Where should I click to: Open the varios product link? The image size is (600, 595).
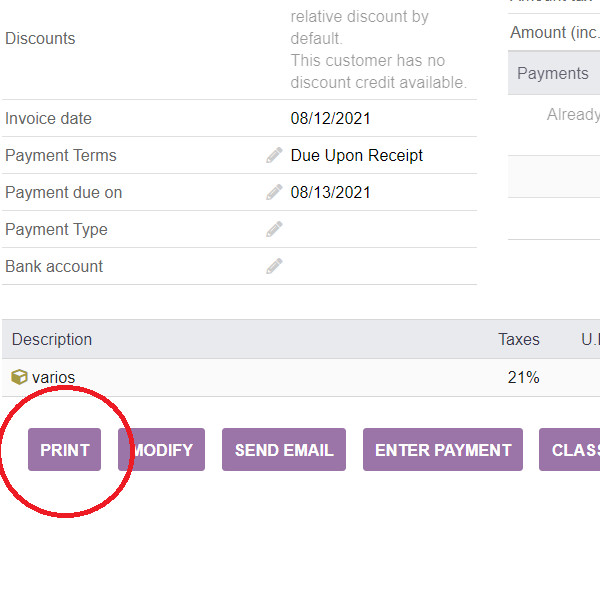tap(53, 377)
